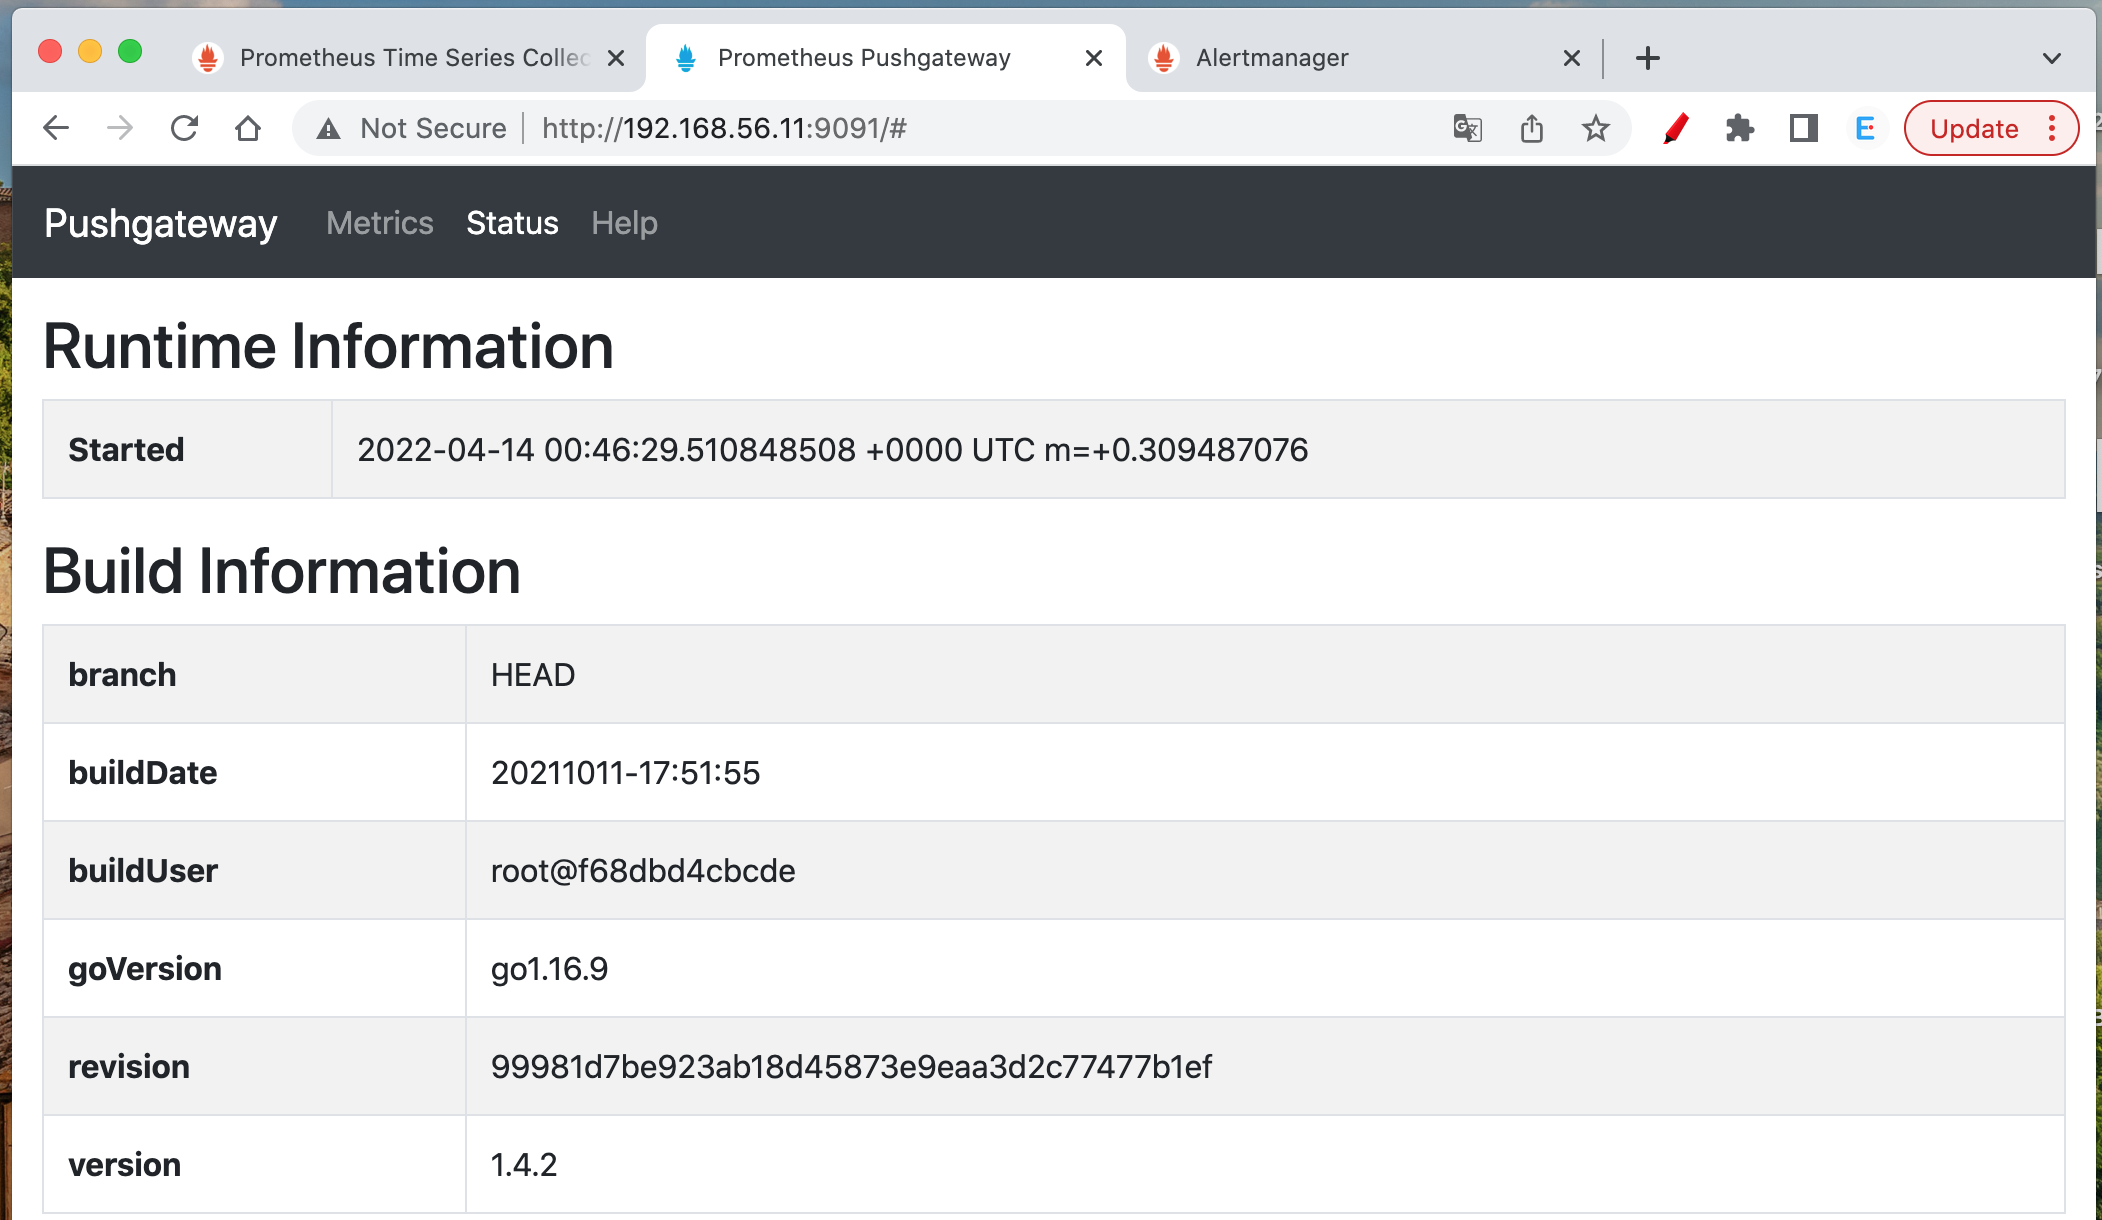
Task: Click the version value 1.4.2
Action: [x=524, y=1165]
